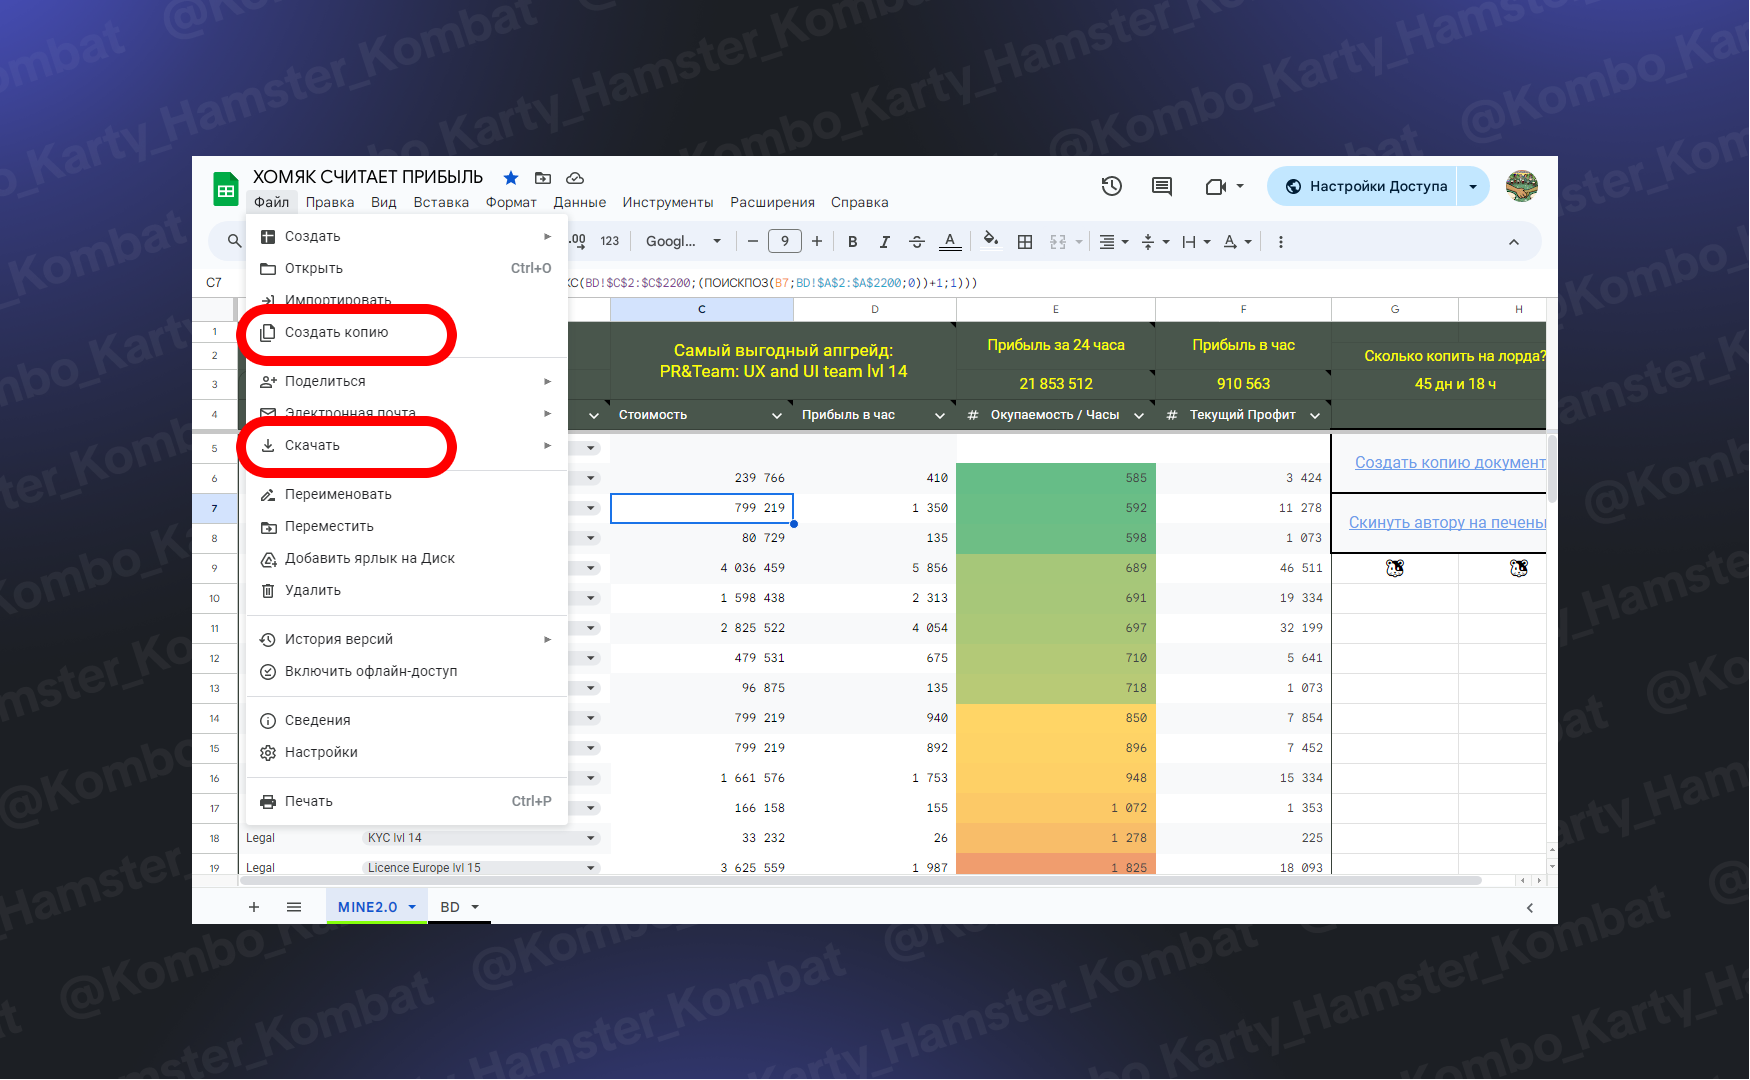The height and width of the screenshot is (1080, 1750).
Task: Open the account avatar picture
Action: coord(1522,186)
